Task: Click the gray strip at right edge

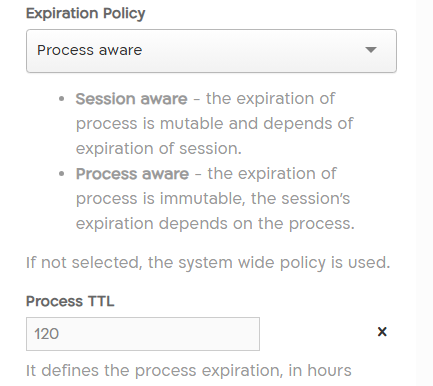Action: pyautogui.click(x=424, y=193)
